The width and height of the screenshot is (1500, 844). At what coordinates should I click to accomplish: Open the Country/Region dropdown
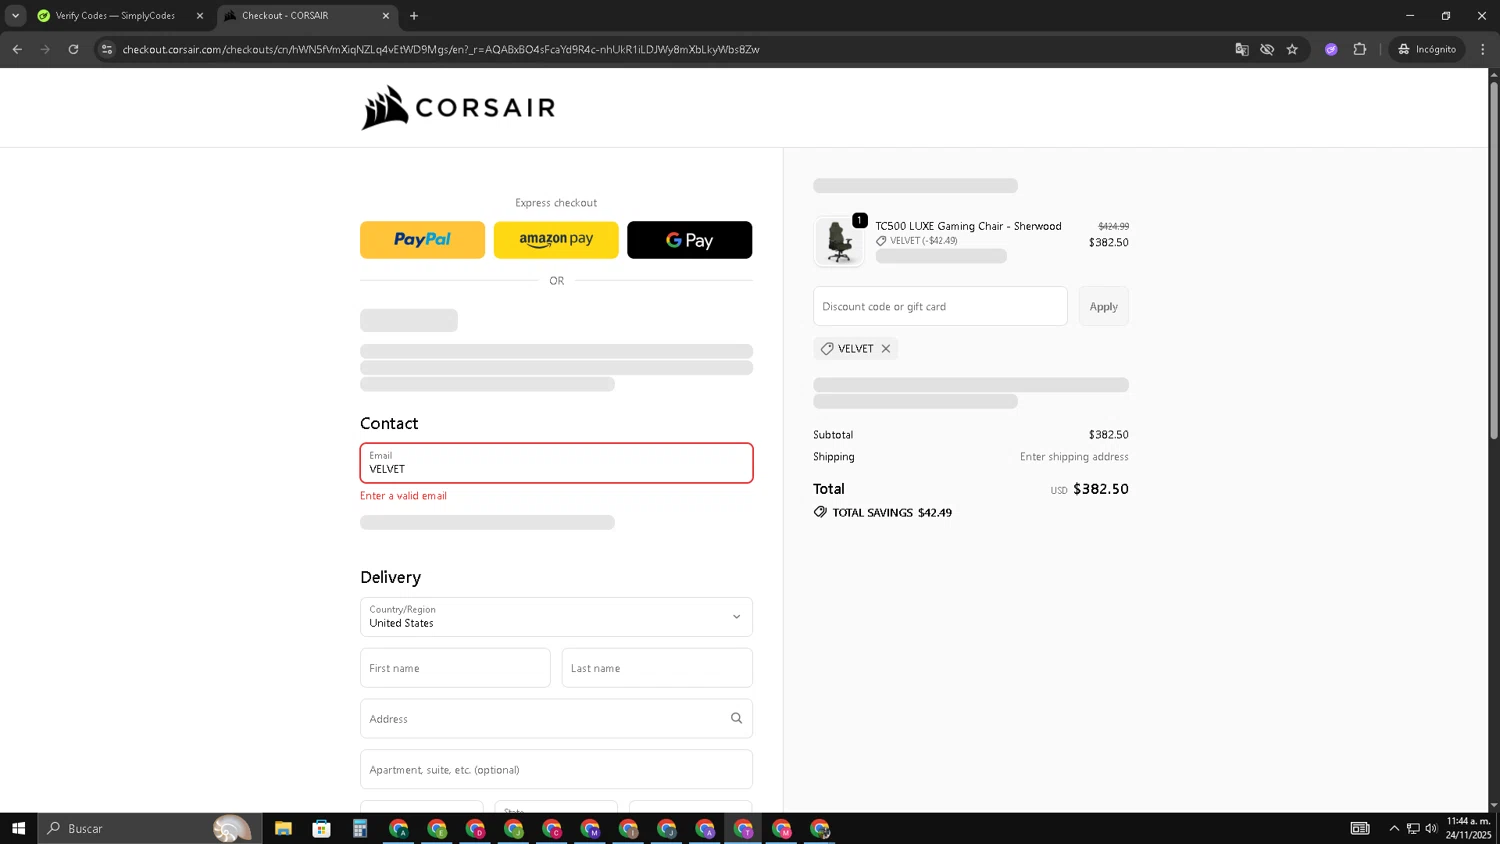[556, 617]
